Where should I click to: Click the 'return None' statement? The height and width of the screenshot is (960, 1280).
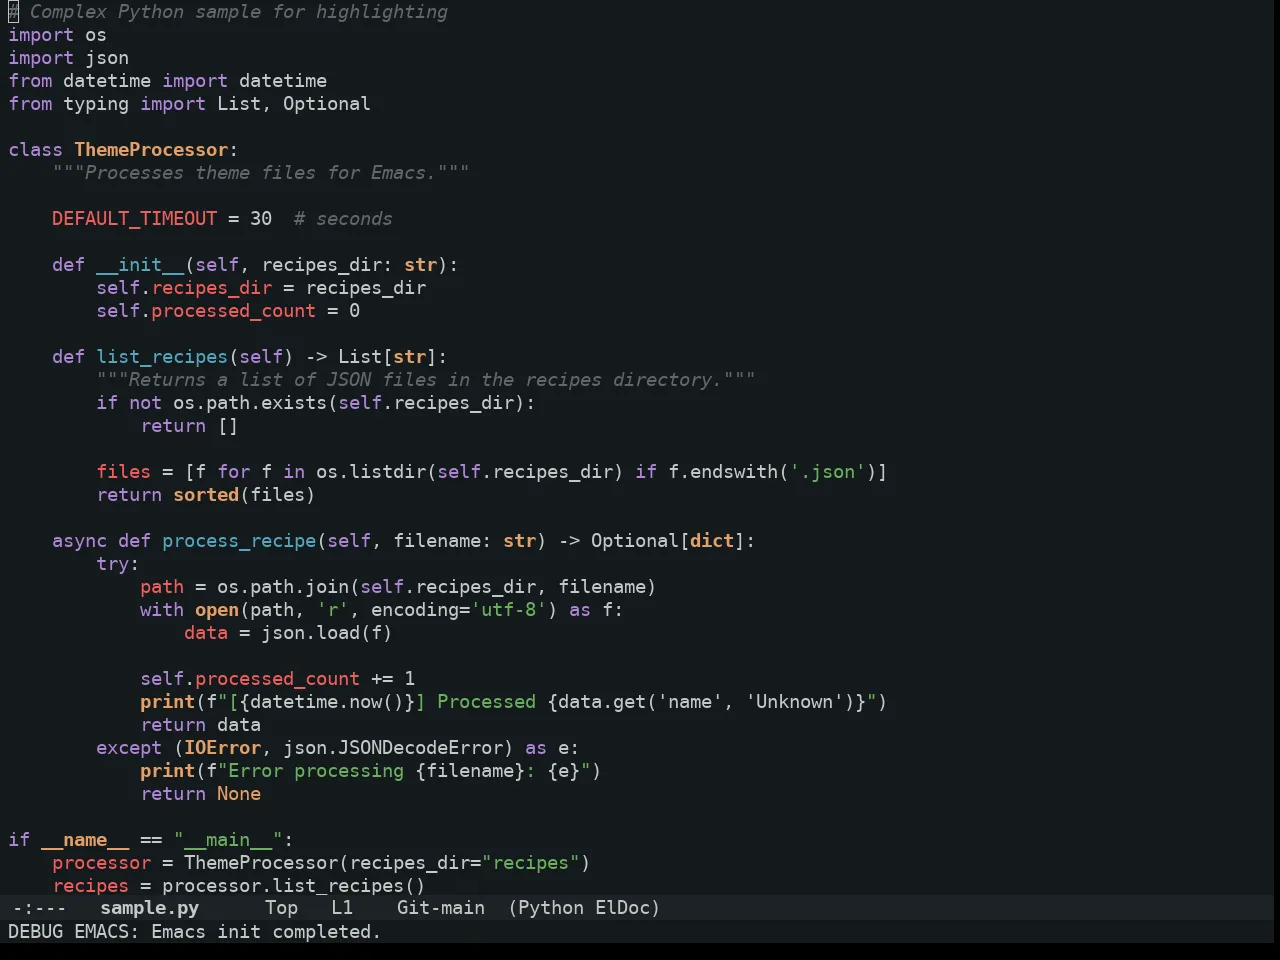pyautogui.click(x=200, y=794)
